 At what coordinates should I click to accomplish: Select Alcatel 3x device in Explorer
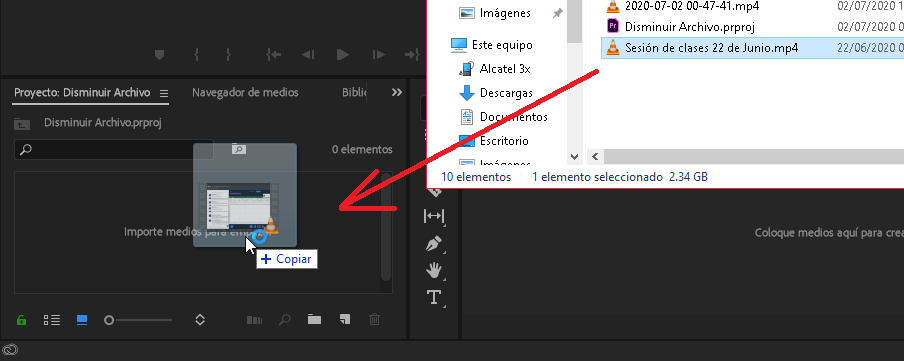495,69
